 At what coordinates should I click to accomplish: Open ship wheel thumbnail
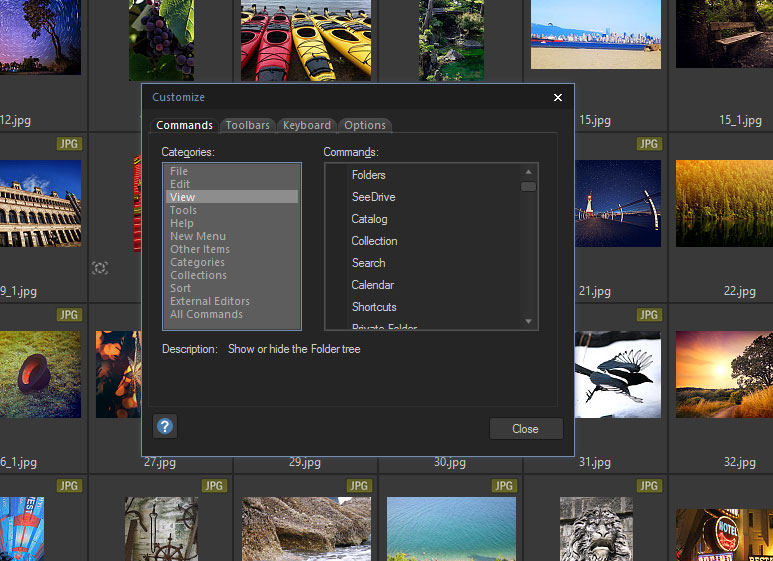(x=161, y=529)
